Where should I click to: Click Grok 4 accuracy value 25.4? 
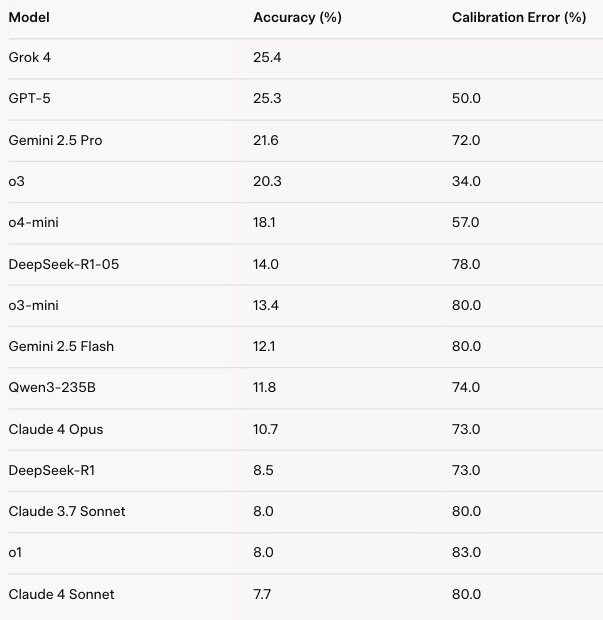click(x=267, y=57)
